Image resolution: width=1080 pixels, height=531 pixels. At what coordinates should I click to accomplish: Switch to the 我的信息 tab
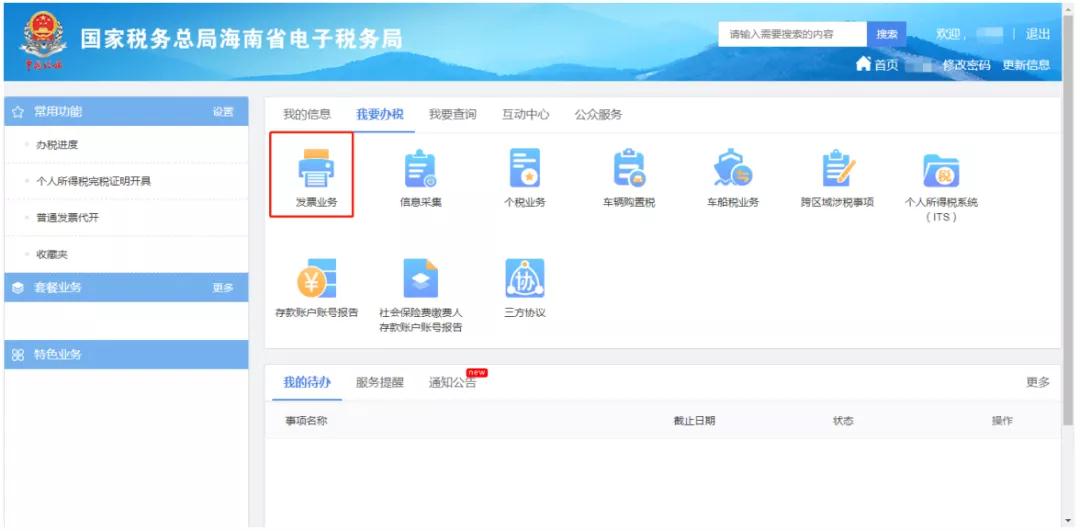click(x=307, y=114)
